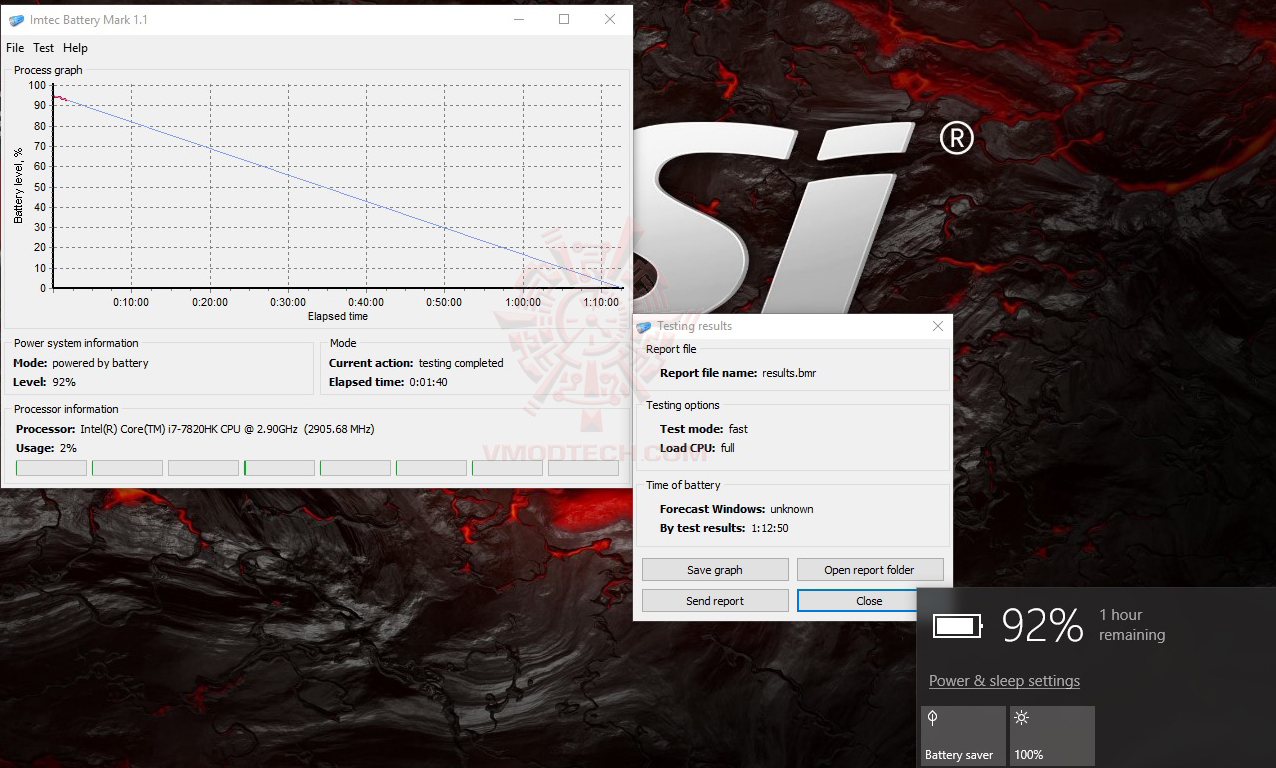Open Power & sleep settings
Image resolution: width=1276 pixels, height=768 pixels.
(1005, 680)
